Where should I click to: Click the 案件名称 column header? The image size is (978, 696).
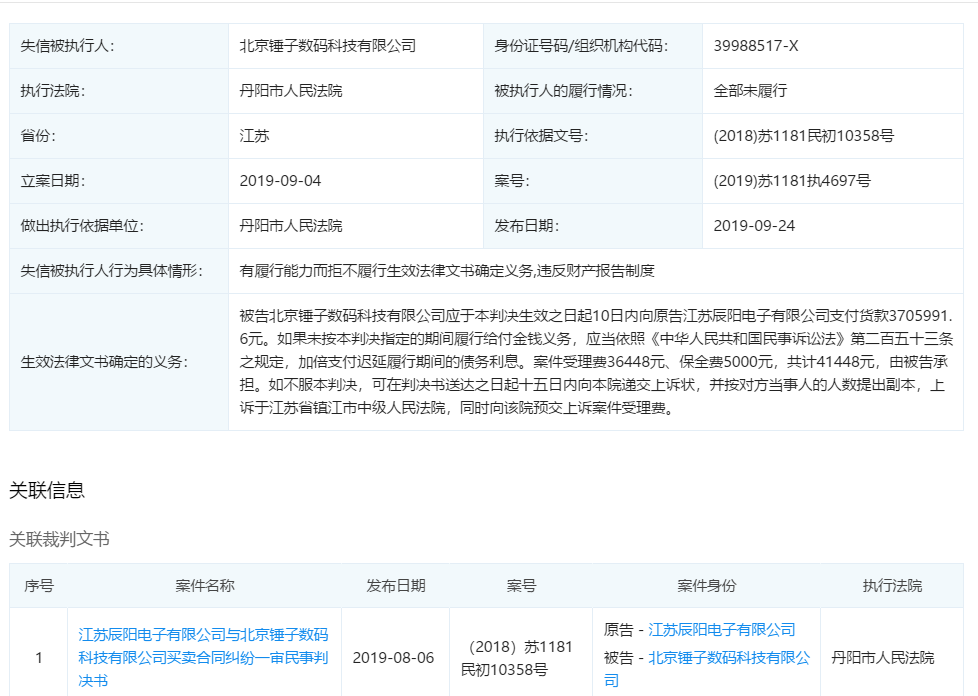point(205,586)
